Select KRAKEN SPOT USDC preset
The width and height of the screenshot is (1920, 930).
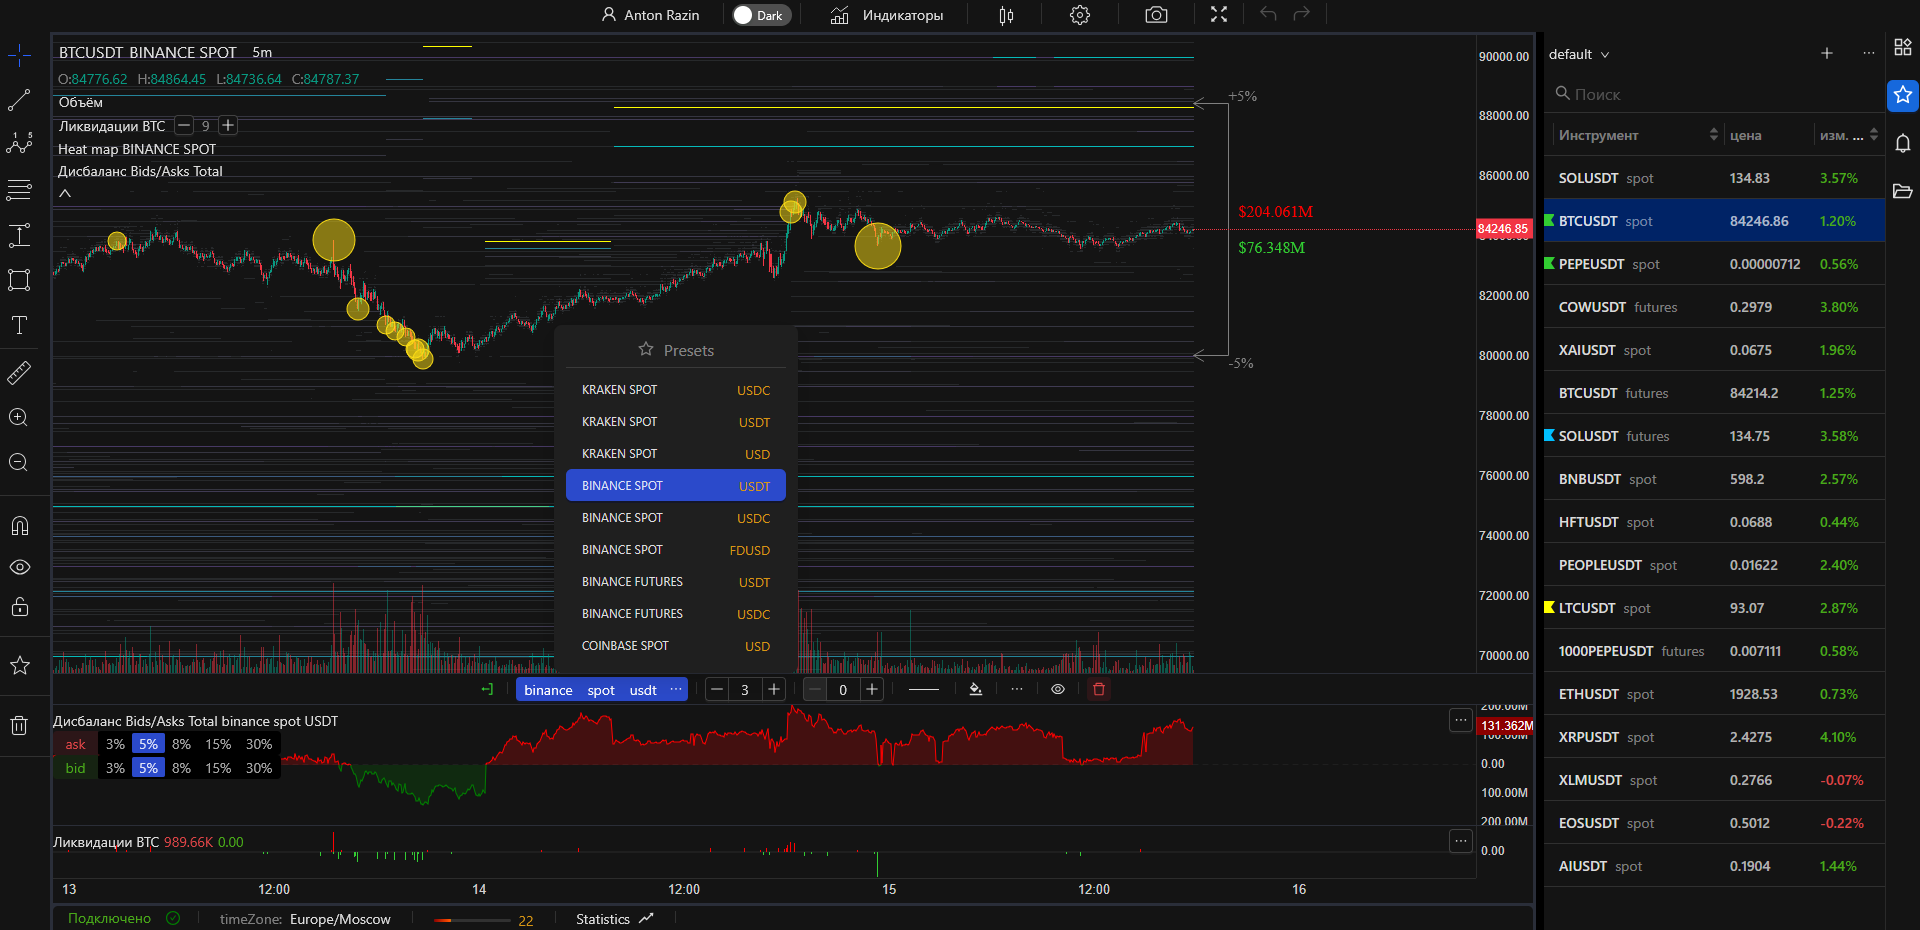[x=676, y=390]
